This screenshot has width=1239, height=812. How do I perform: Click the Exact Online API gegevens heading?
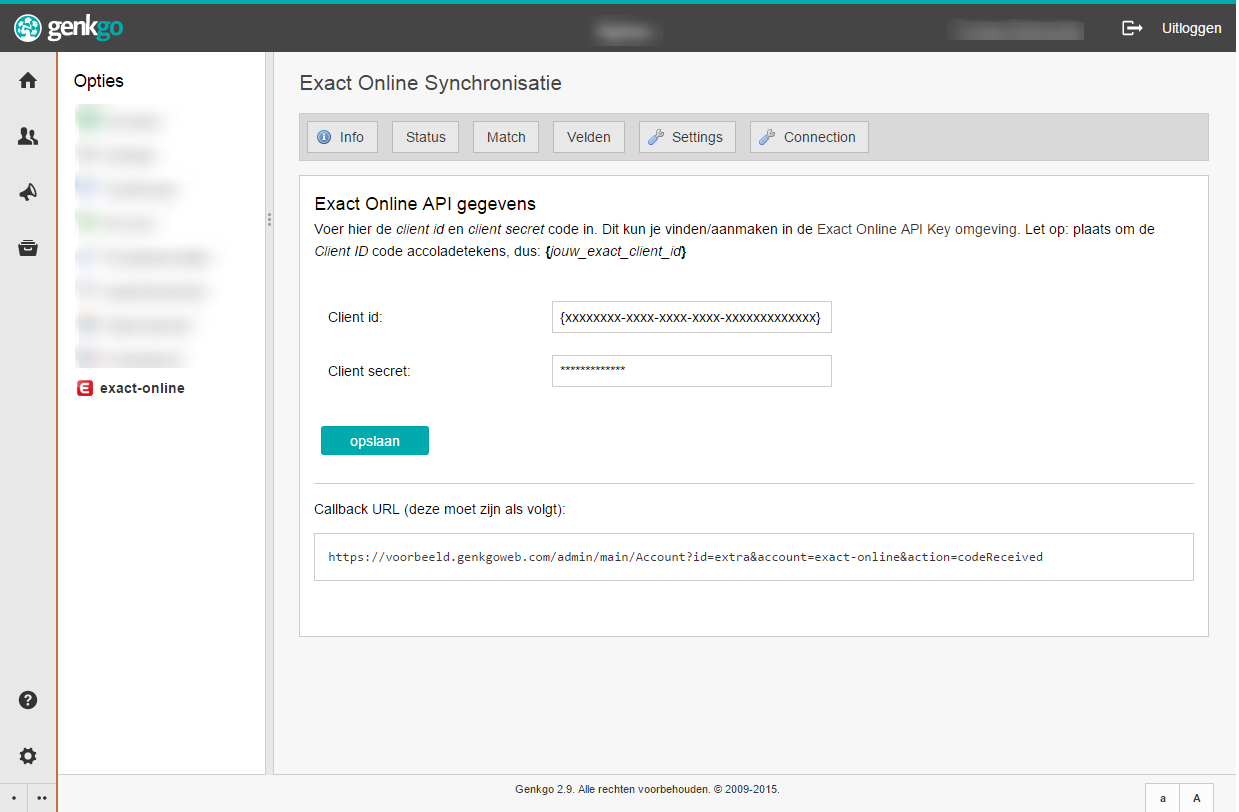[x=425, y=204]
